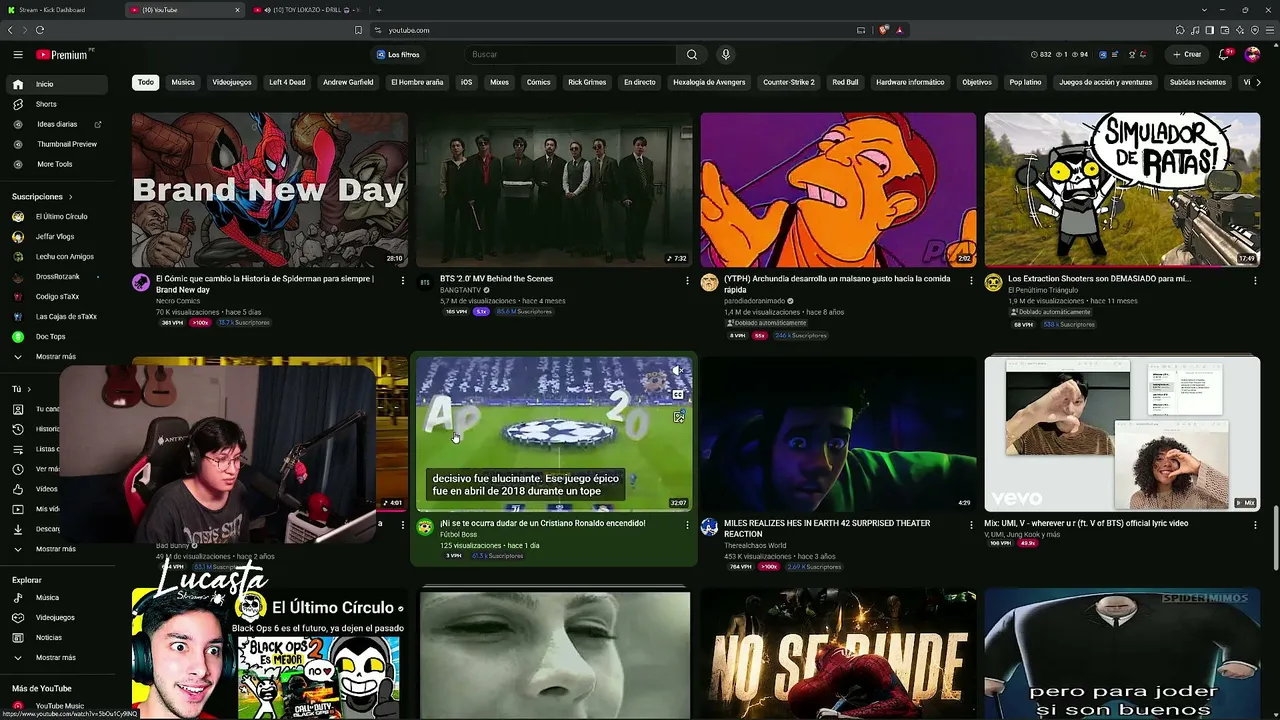Open the Brave Wallet icon

(1225, 30)
